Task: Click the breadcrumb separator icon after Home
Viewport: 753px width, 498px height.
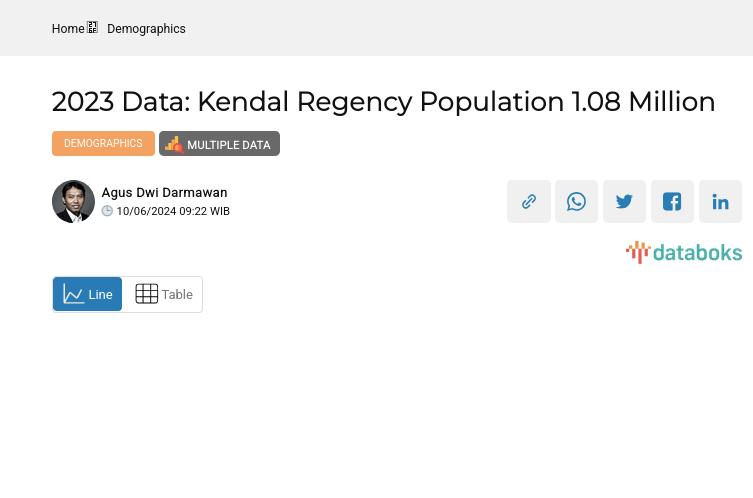Action: pos(93,28)
